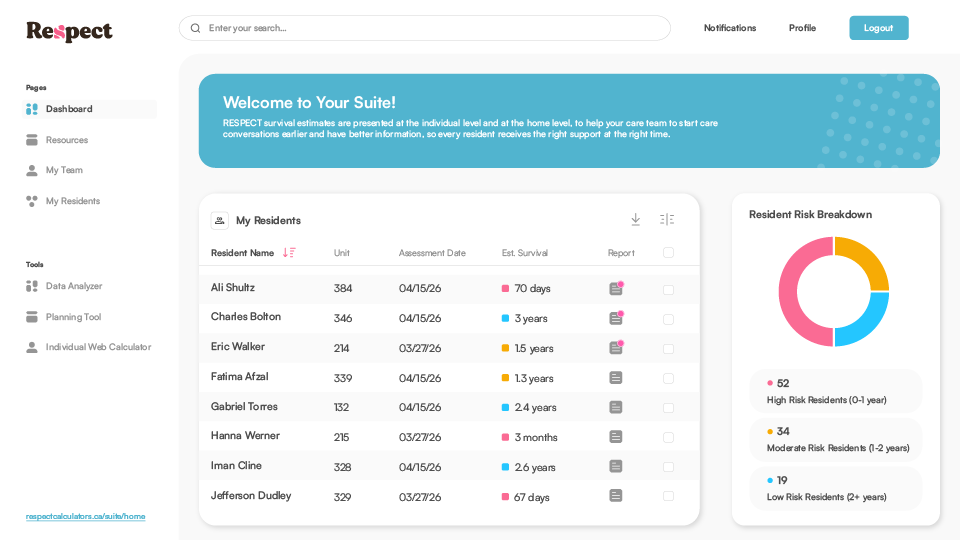The image size is (960, 540).
Task: Check the Gabriel Torres row checkbox
Action: pos(669,408)
